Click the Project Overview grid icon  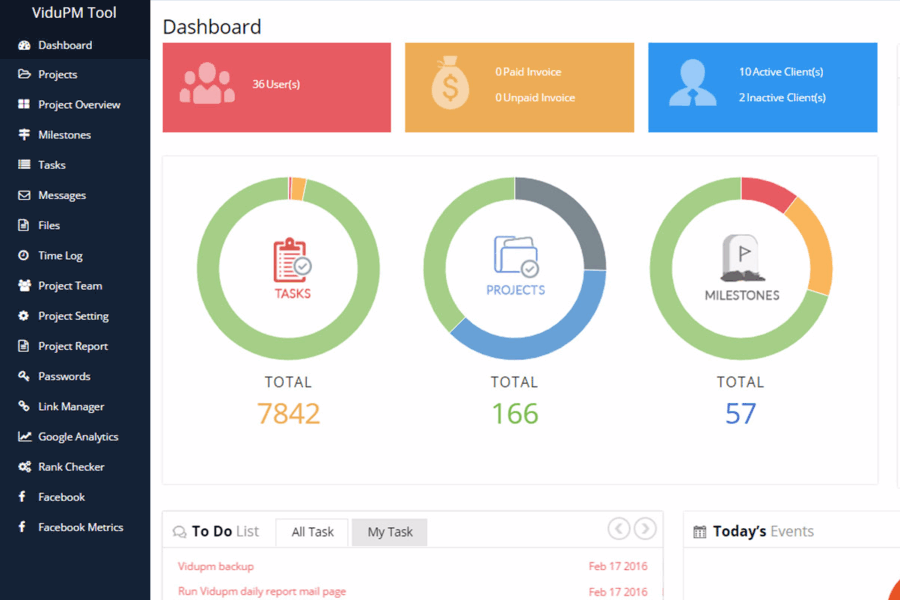click(x=24, y=104)
